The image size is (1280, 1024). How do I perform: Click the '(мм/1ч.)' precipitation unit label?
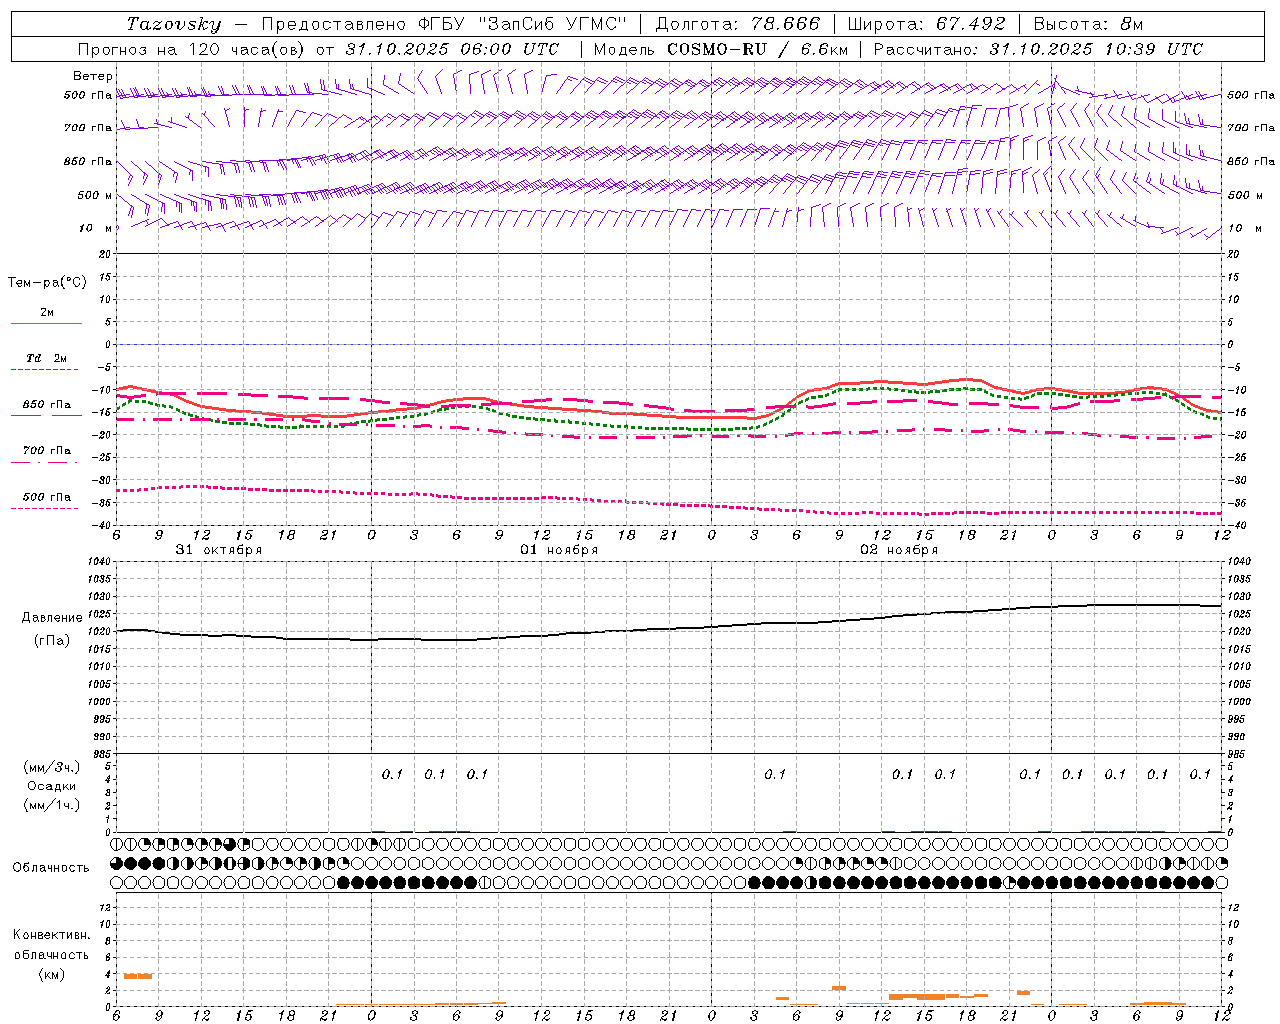[x=52, y=805]
